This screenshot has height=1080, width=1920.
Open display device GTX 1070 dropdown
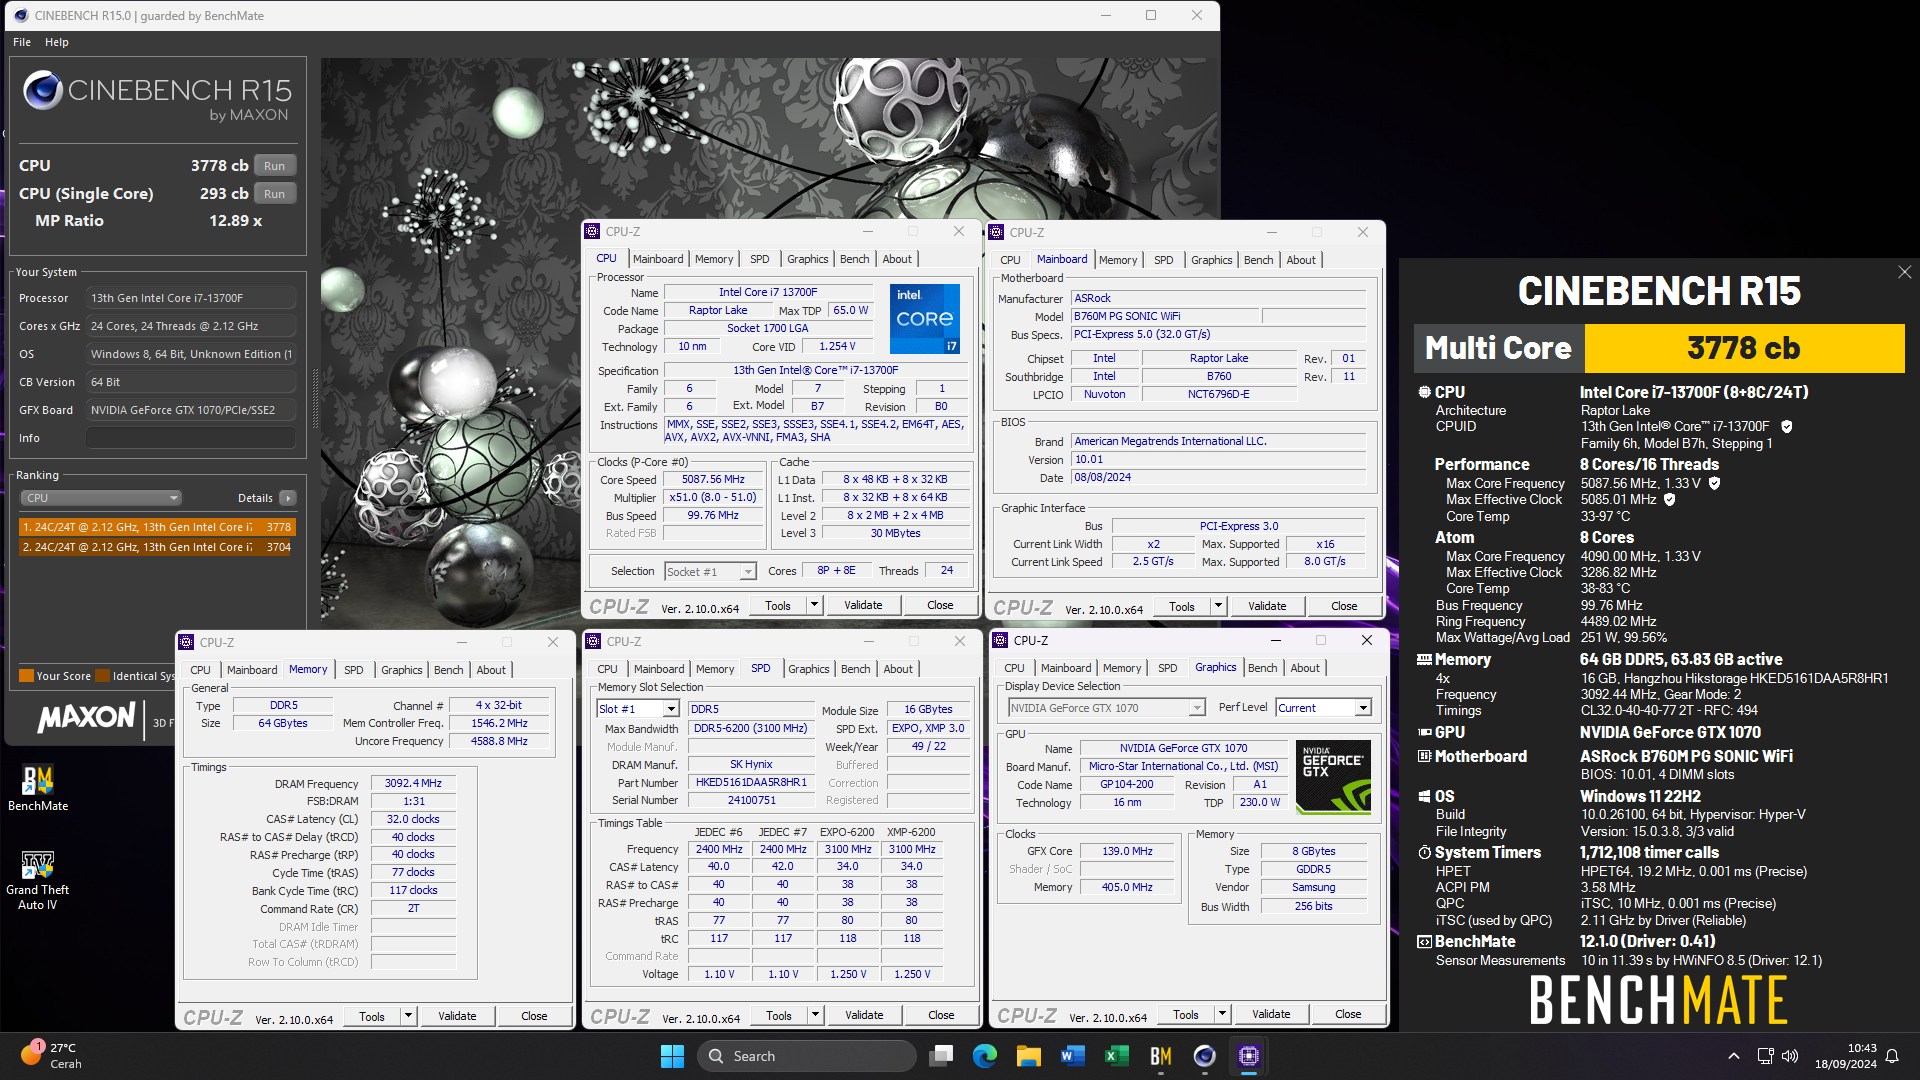tap(1106, 708)
